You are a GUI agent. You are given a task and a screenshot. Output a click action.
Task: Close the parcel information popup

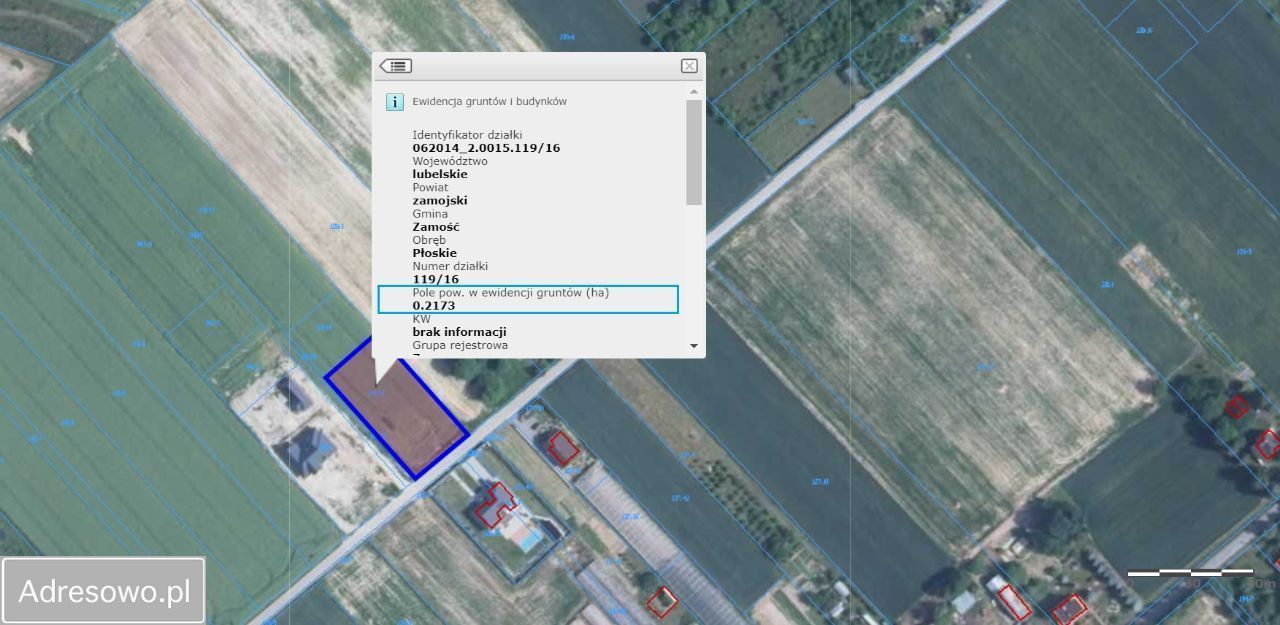point(689,66)
